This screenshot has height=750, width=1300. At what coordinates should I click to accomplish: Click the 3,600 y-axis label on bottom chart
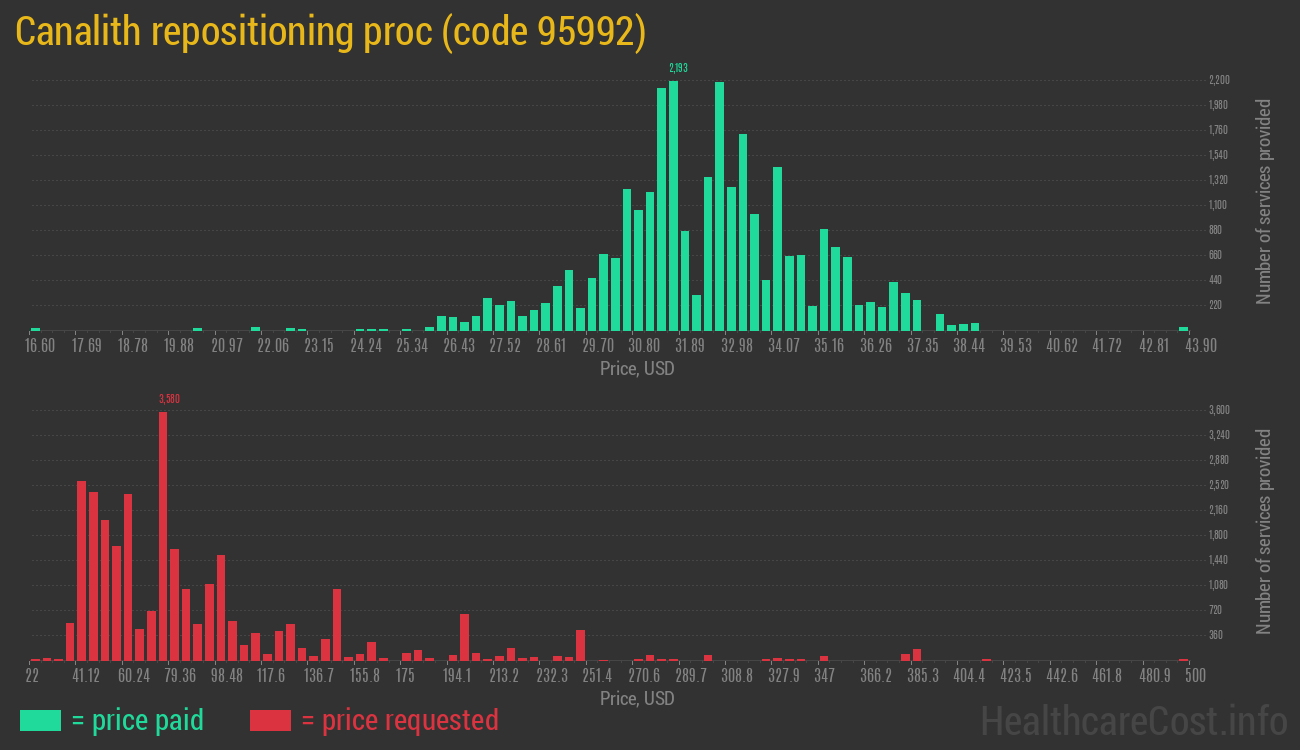(1218, 410)
